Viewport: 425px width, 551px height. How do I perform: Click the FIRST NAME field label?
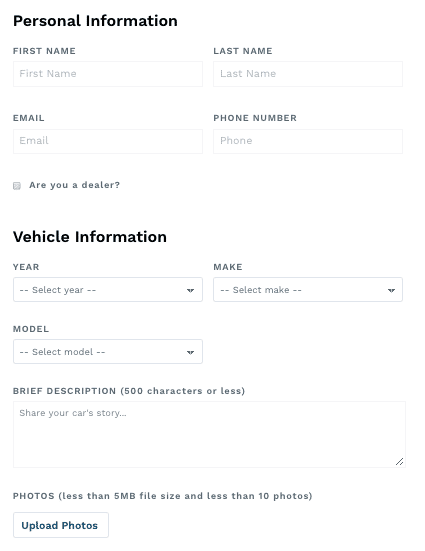click(x=44, y=51)
